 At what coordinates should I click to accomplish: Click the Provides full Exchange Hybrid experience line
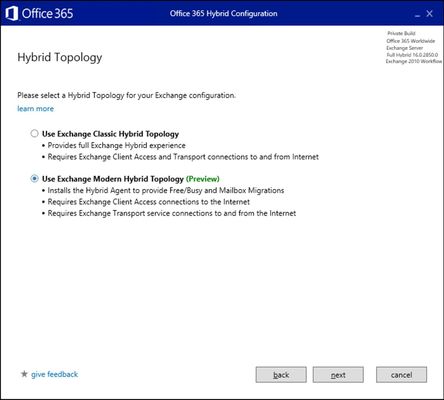116,145
